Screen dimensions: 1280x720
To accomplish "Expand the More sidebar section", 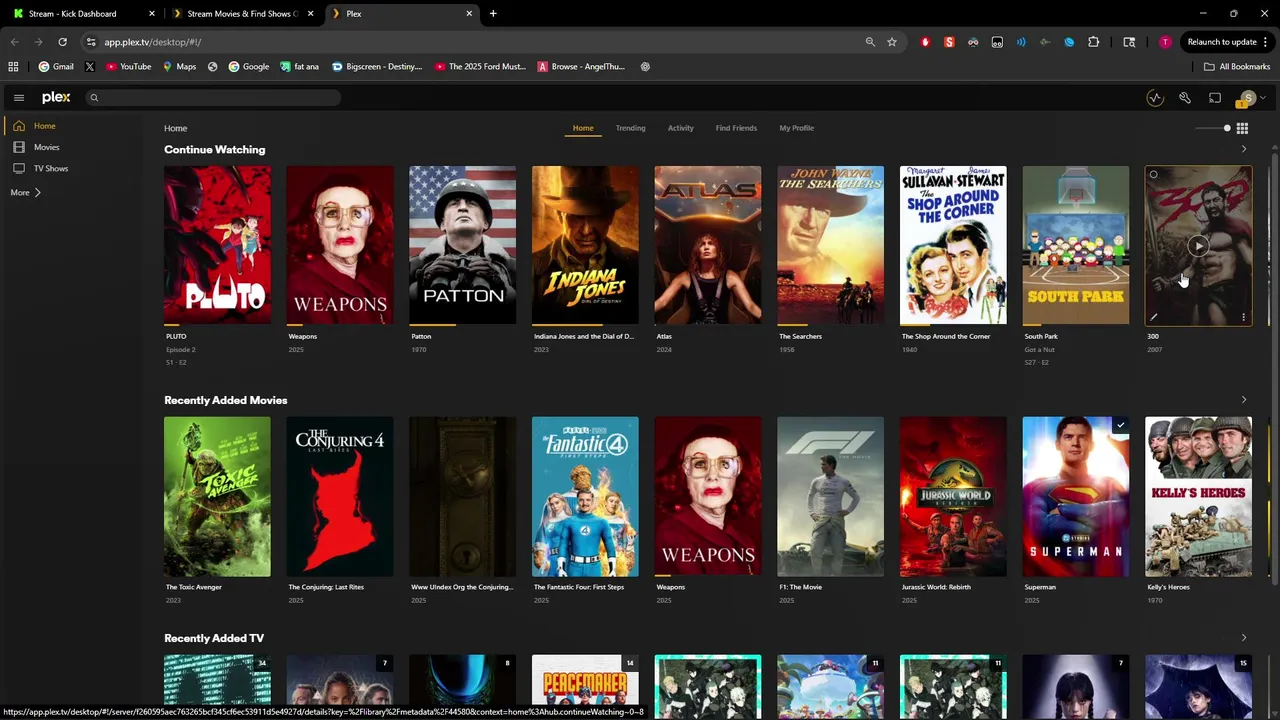I will click(26, 192).
